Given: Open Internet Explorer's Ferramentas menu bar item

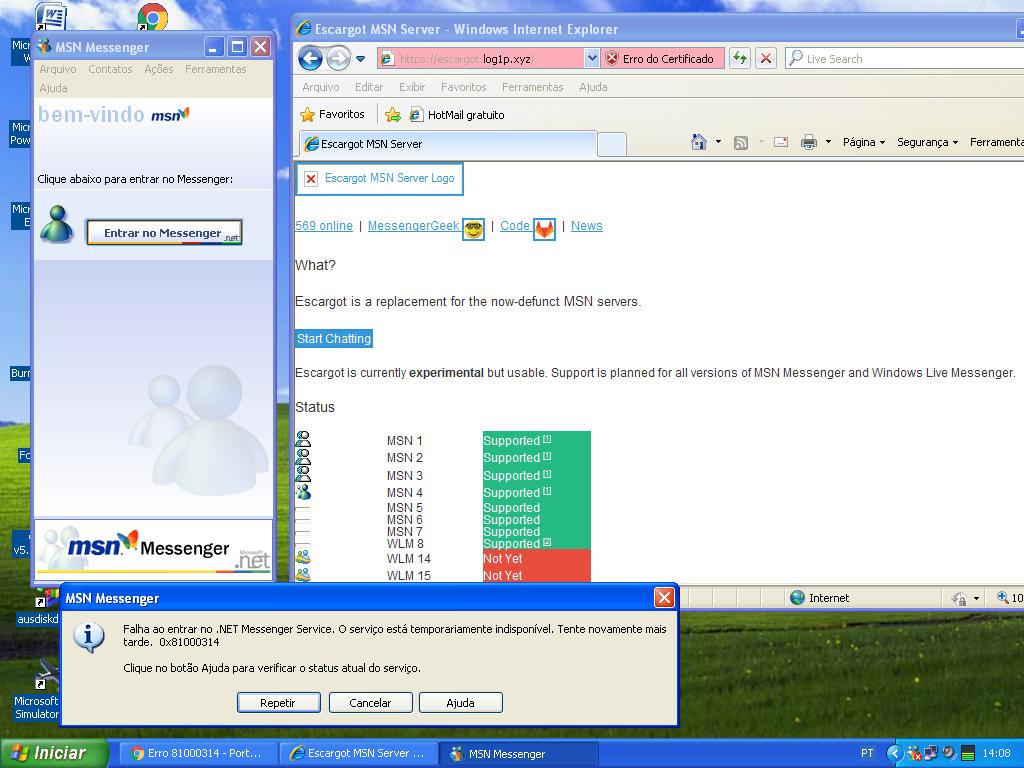Looking at the screenshot, I should pos(532,87).
